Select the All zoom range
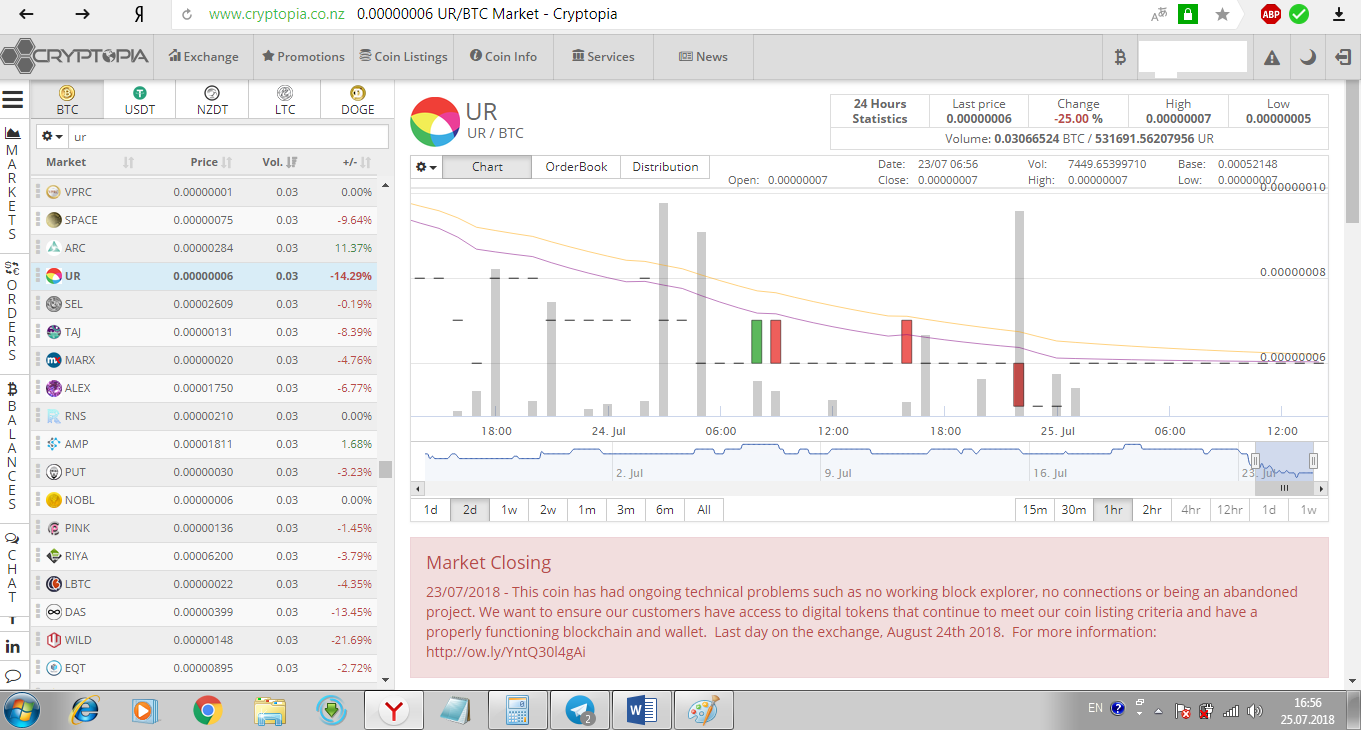The width and height of the screenshot is (1366, 730). [x=704, y=510]
